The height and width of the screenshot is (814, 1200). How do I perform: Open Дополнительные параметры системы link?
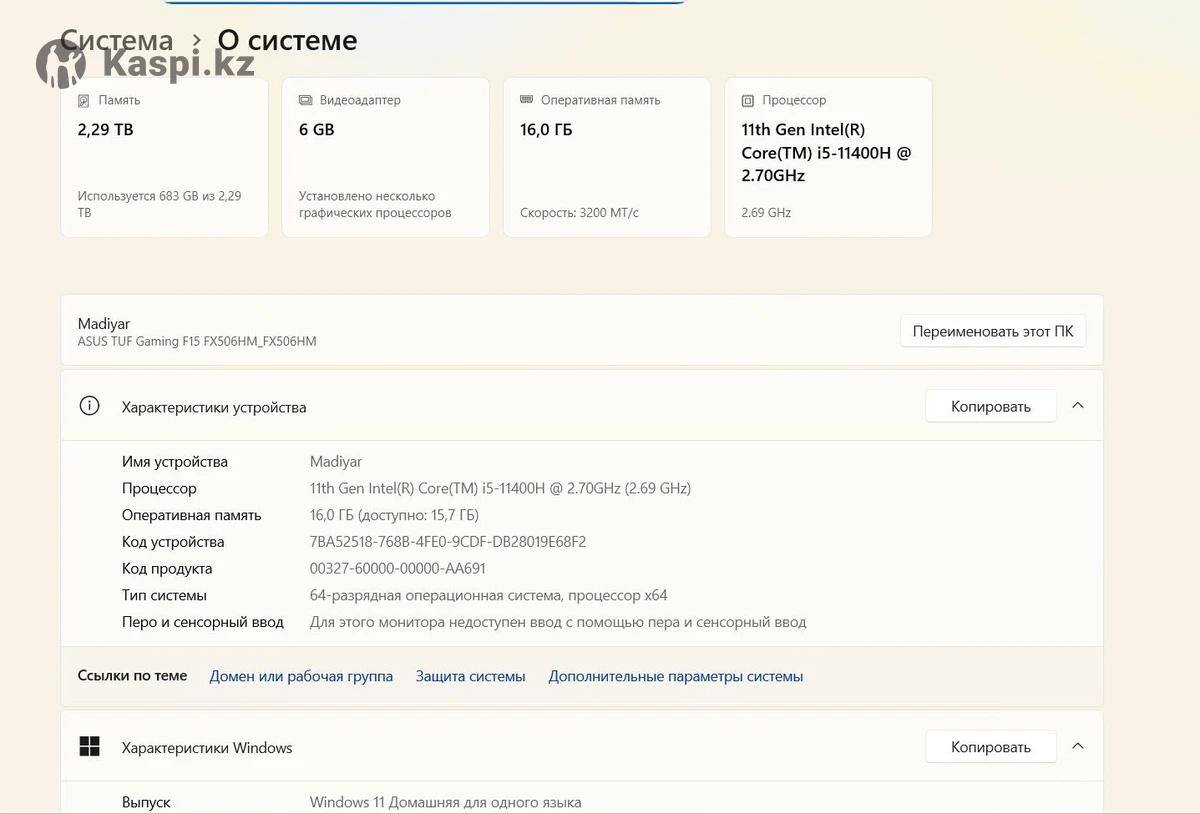coord(675,676)
